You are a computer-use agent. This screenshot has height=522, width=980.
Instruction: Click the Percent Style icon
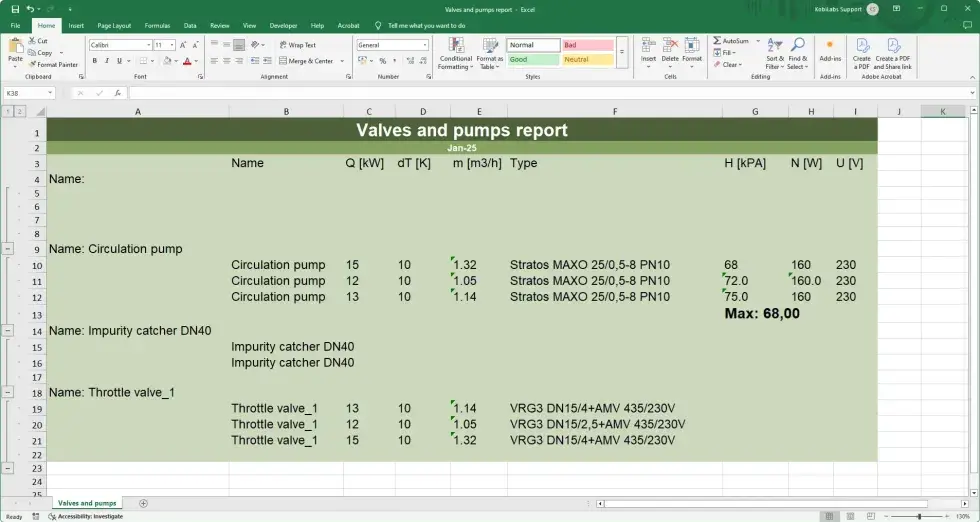pos(382,61)
